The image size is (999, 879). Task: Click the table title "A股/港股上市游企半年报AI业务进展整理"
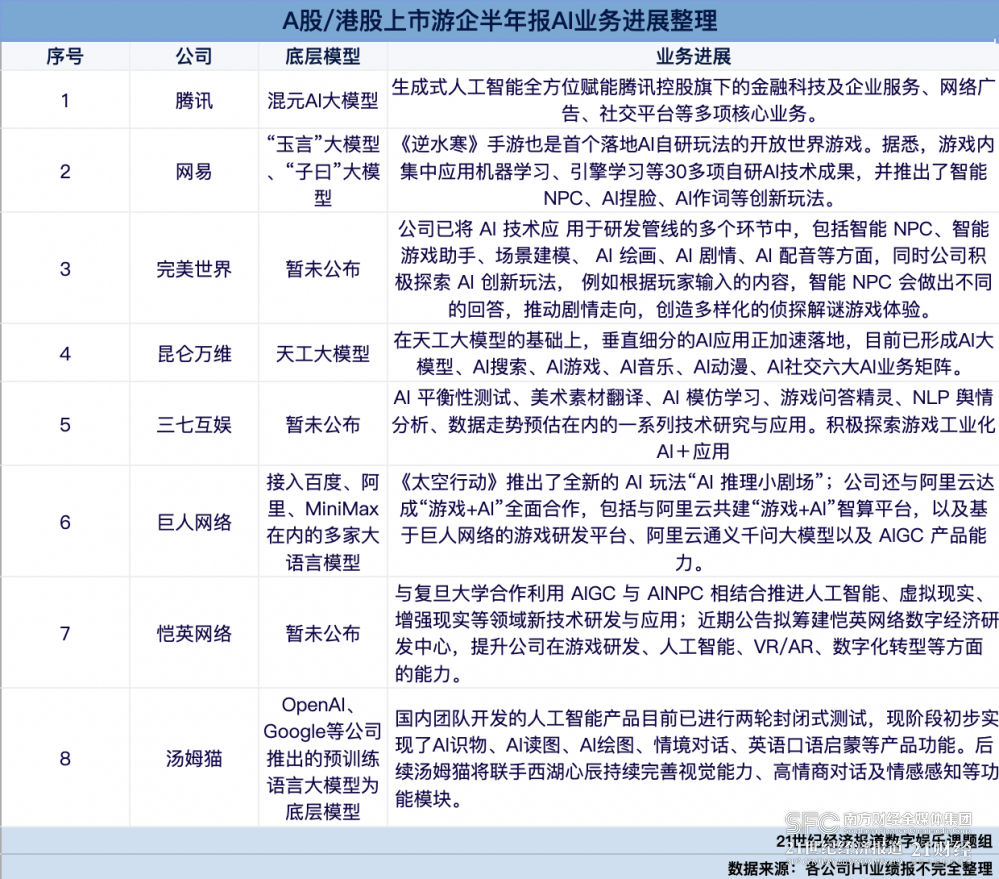[500, 21]
